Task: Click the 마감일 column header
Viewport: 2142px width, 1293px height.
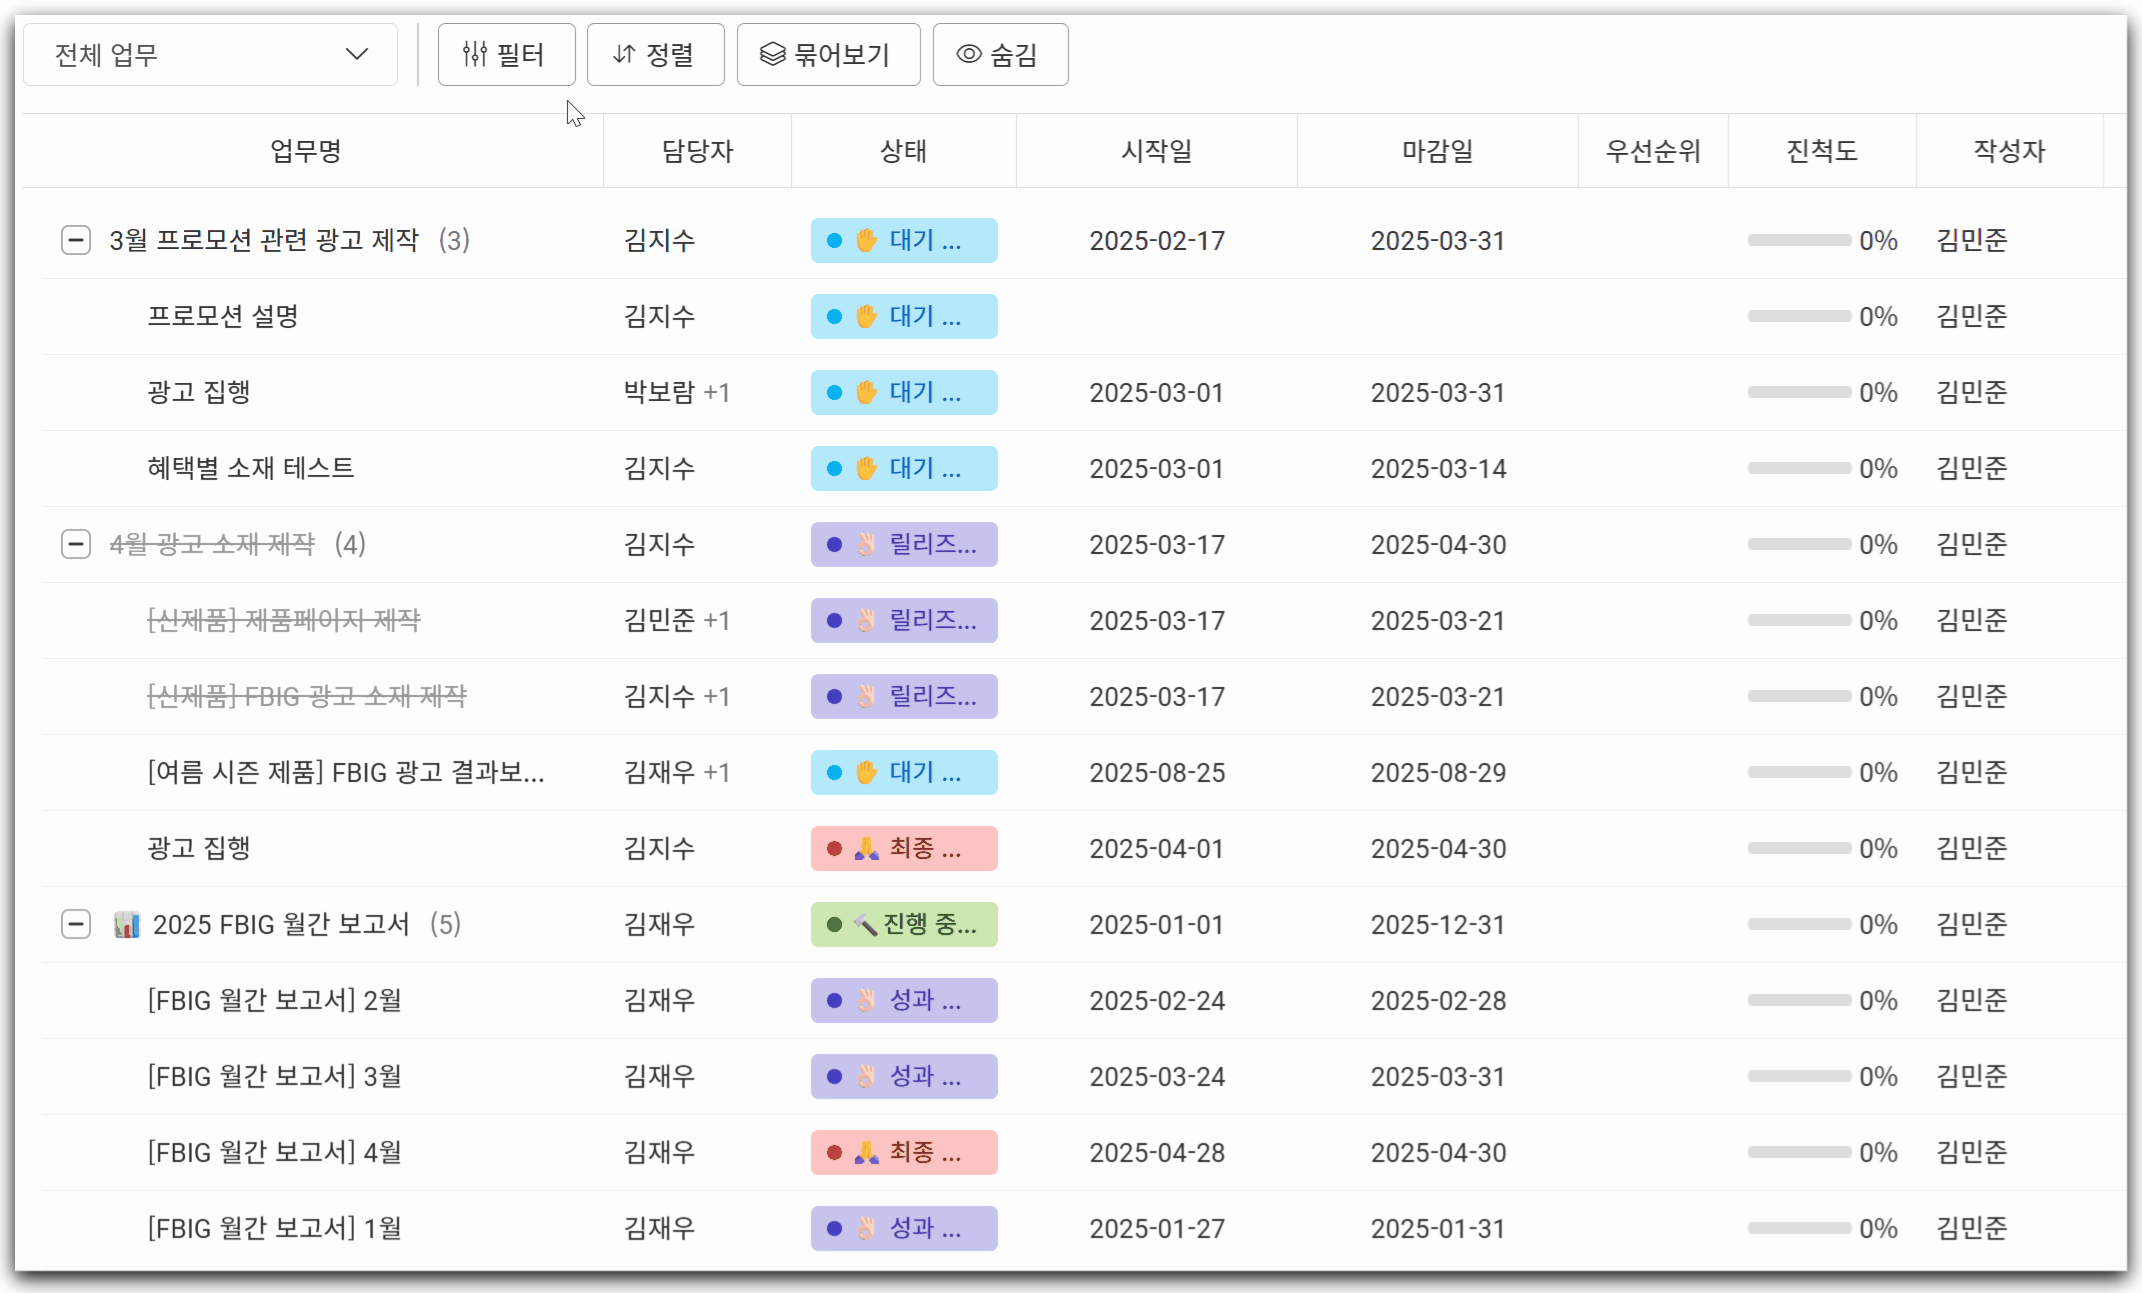Action: pyautogui.click(x=1437, y=151)
